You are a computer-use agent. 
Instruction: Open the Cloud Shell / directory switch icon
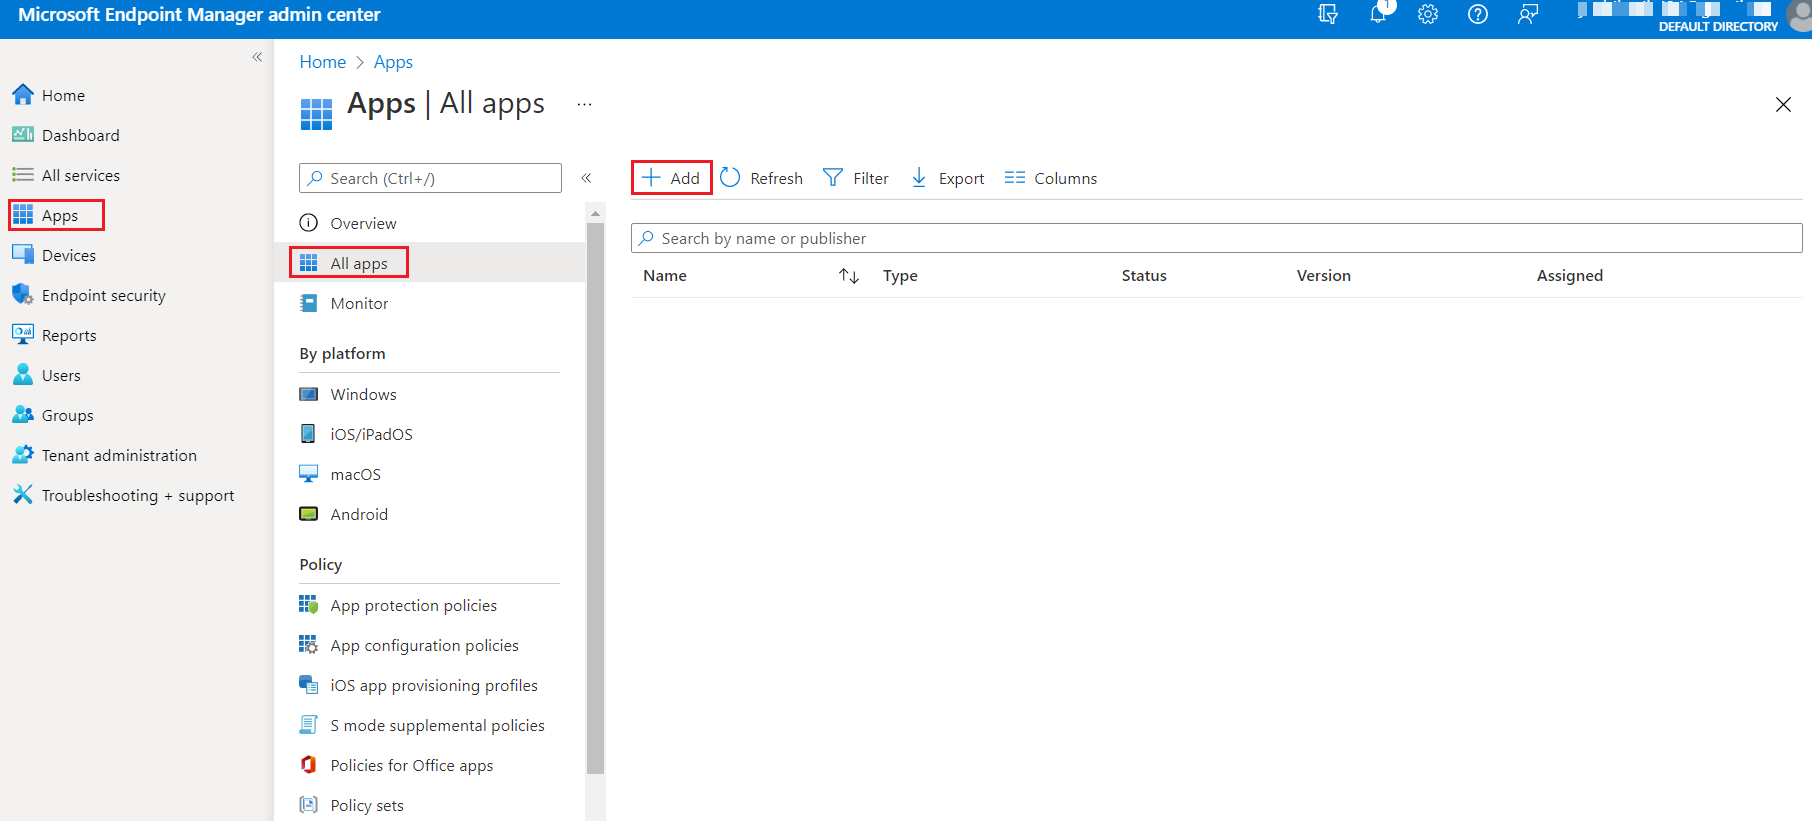[1328, 14]
